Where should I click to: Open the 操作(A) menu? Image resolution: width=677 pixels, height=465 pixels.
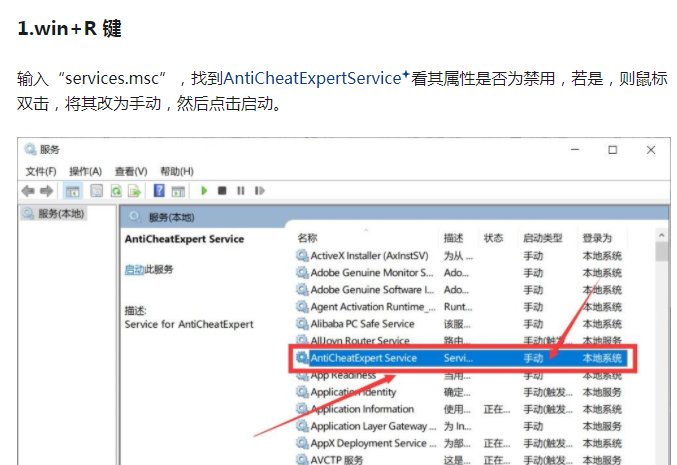click(x=85, y=171)
